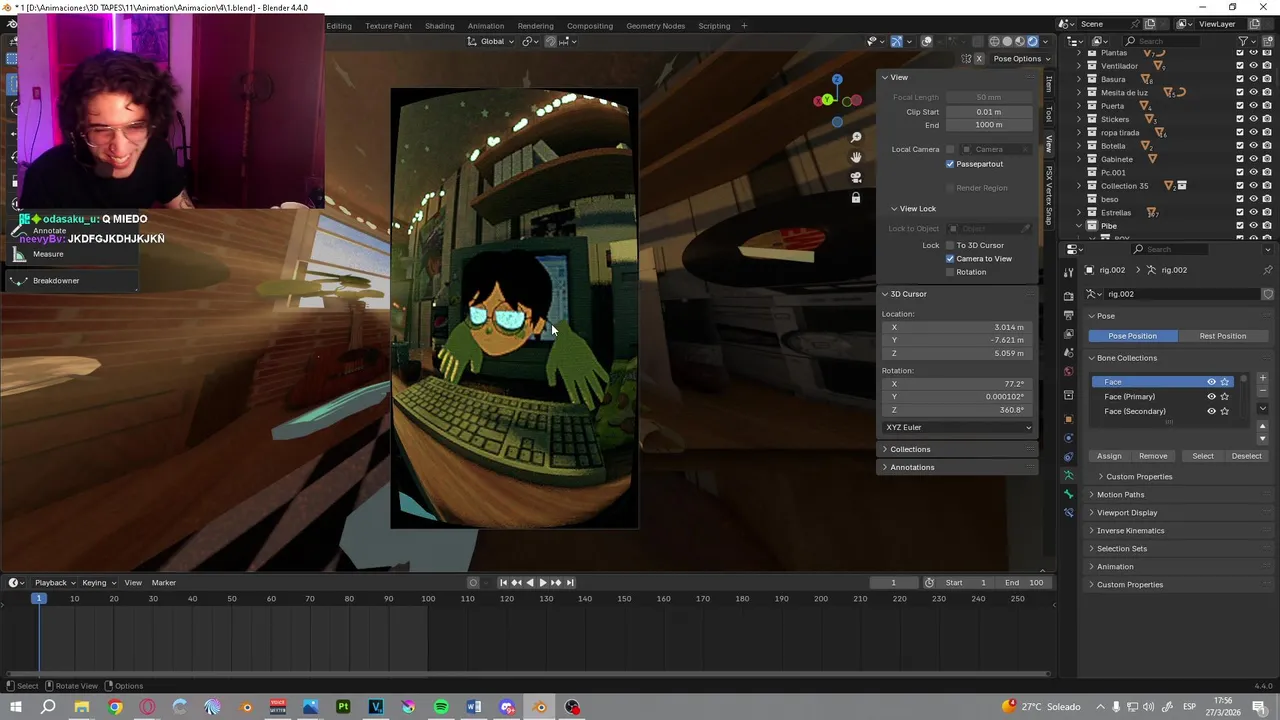Jump to the timeline start frame
This screenshot has width=1280, height=720.
[503, 582]
